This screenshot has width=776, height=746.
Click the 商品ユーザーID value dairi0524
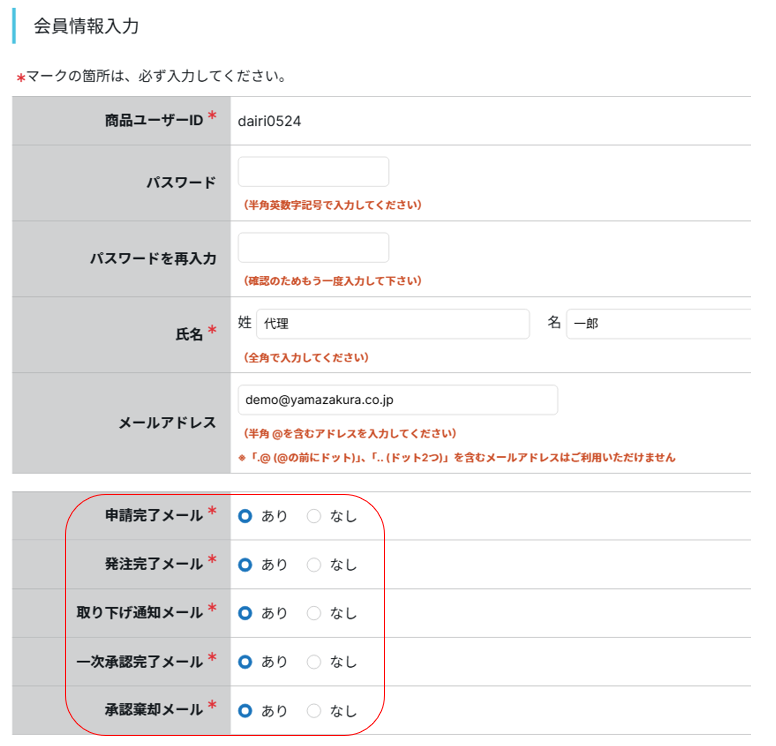tap(269, 121)
